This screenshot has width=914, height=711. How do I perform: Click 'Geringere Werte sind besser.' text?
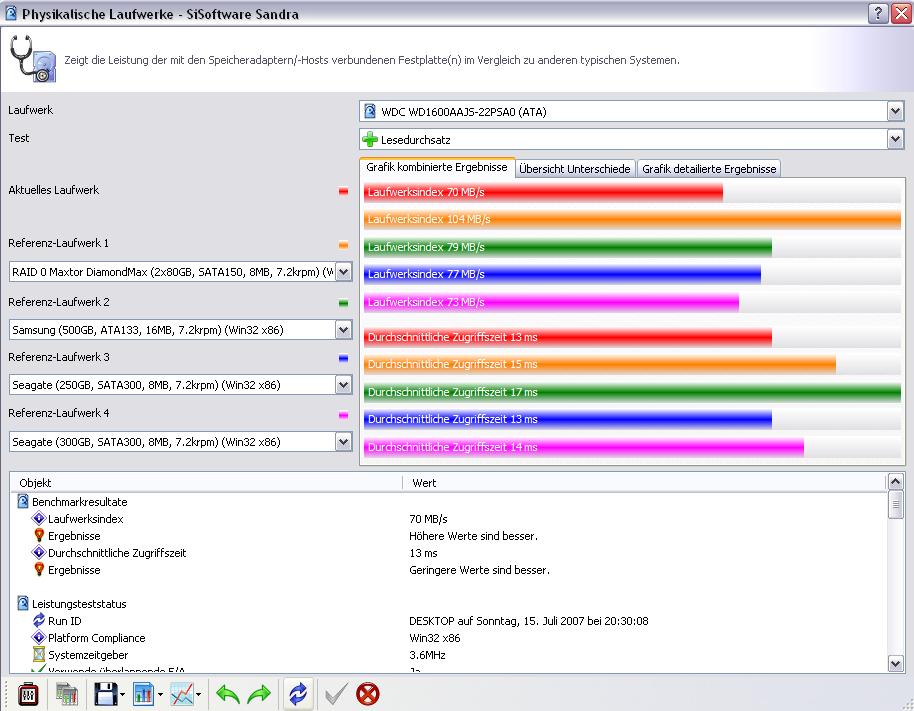coord(479,570)
